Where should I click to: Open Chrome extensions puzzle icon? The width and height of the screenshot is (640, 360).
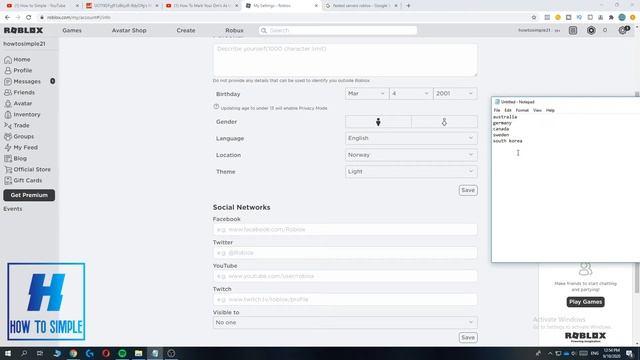point(611,18)
